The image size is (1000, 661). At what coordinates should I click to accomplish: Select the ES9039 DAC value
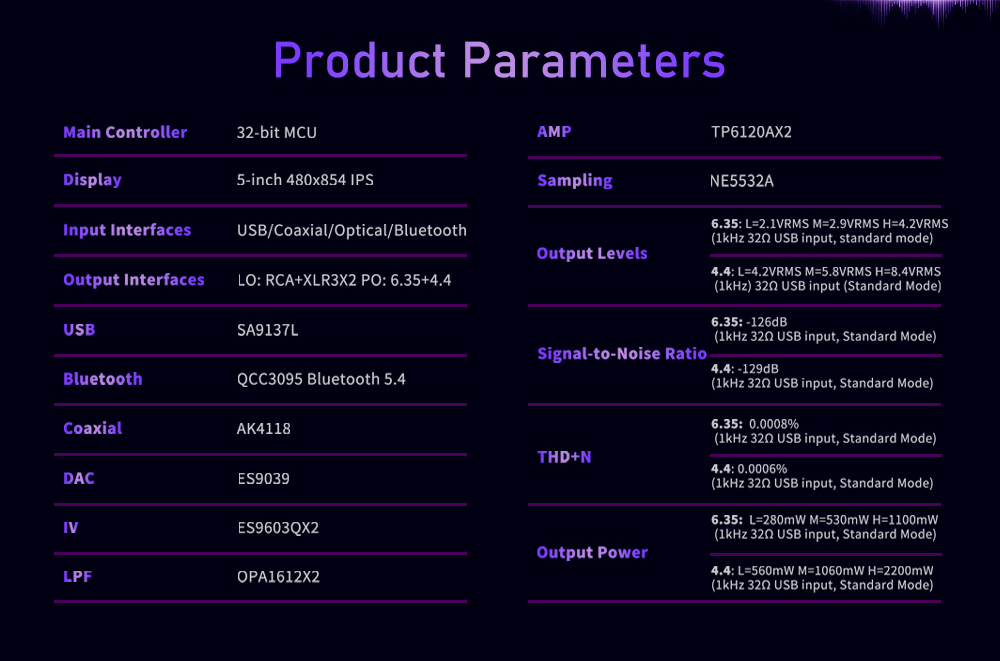(x=263, y=479)
